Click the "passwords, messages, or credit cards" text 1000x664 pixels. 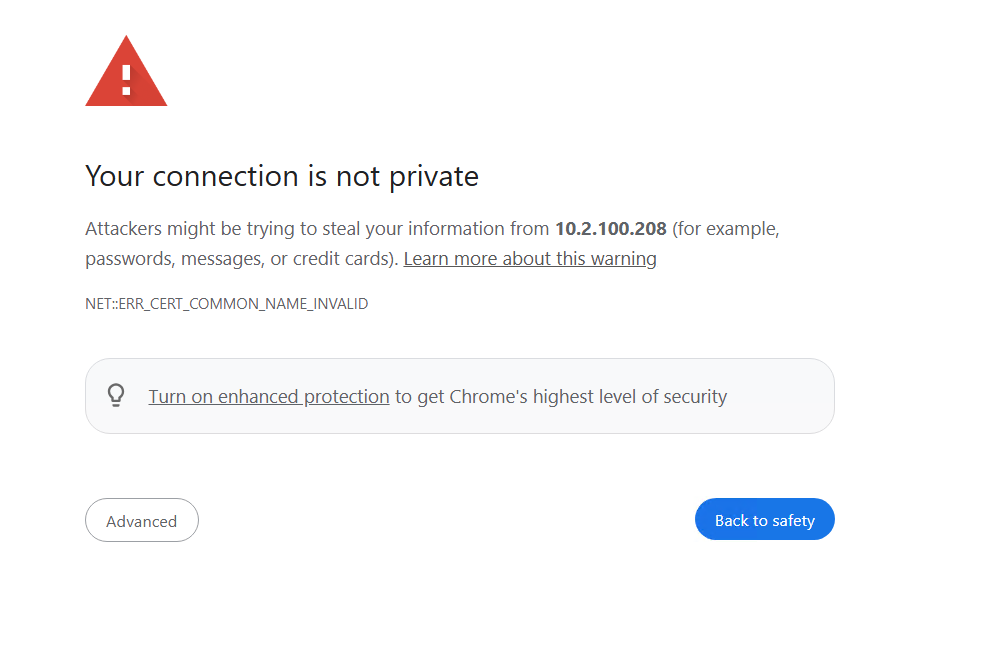tap(240, 259)
